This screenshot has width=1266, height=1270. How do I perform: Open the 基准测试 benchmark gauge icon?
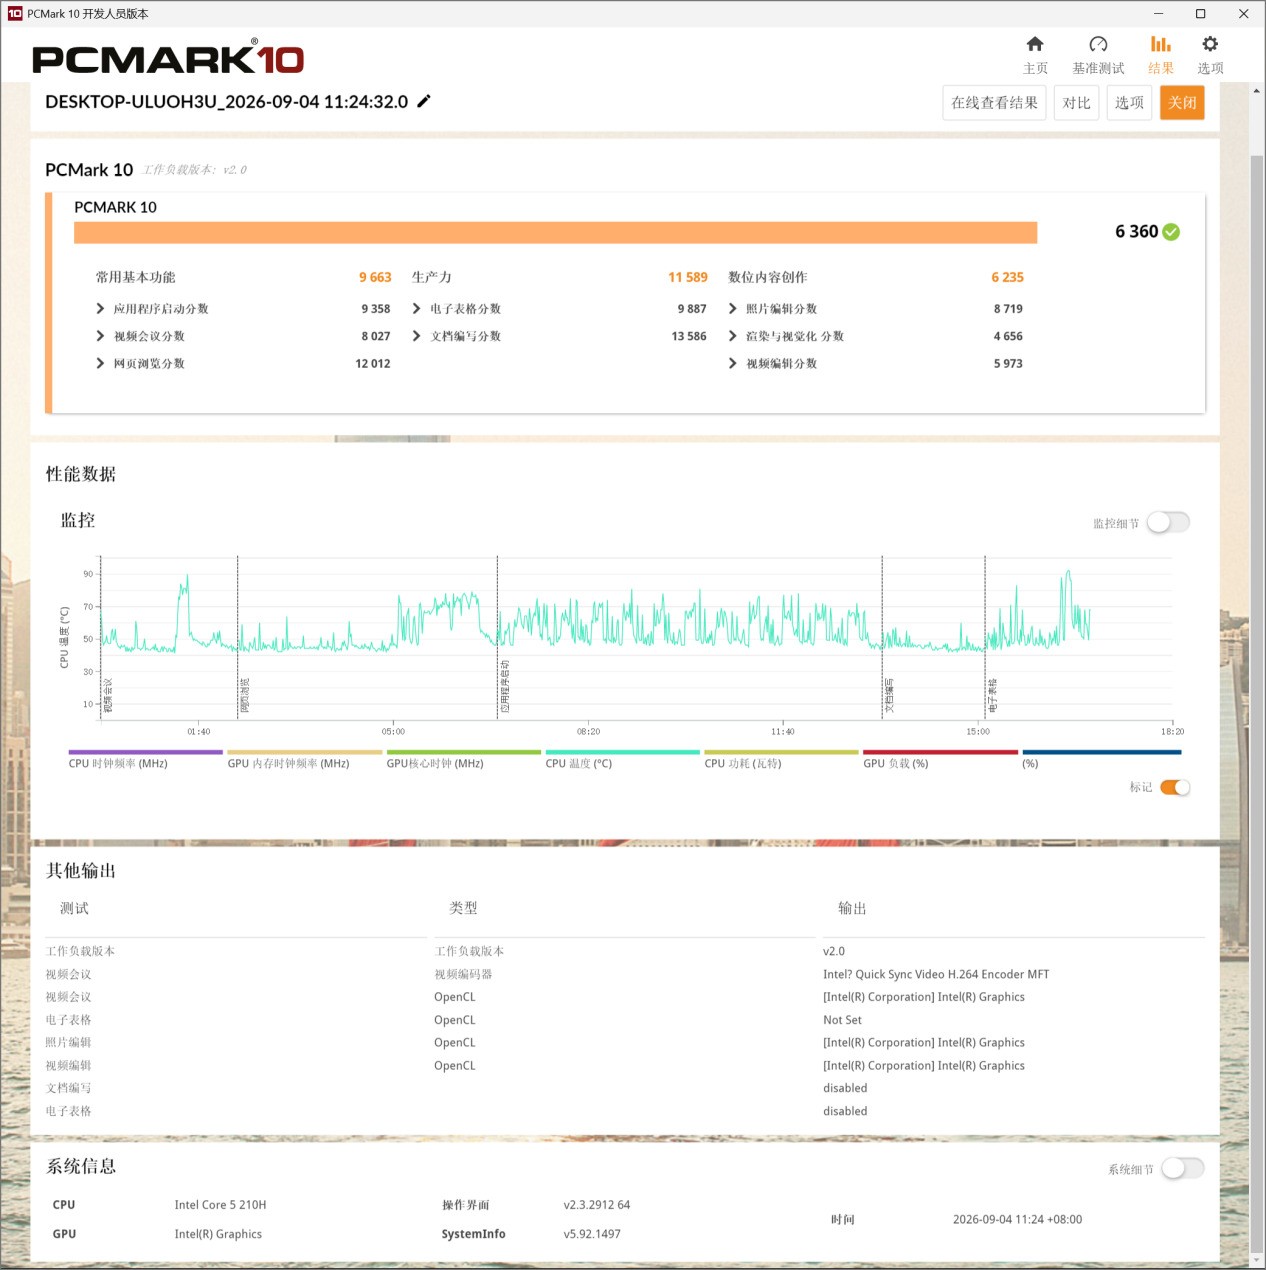pos(1098,44)
